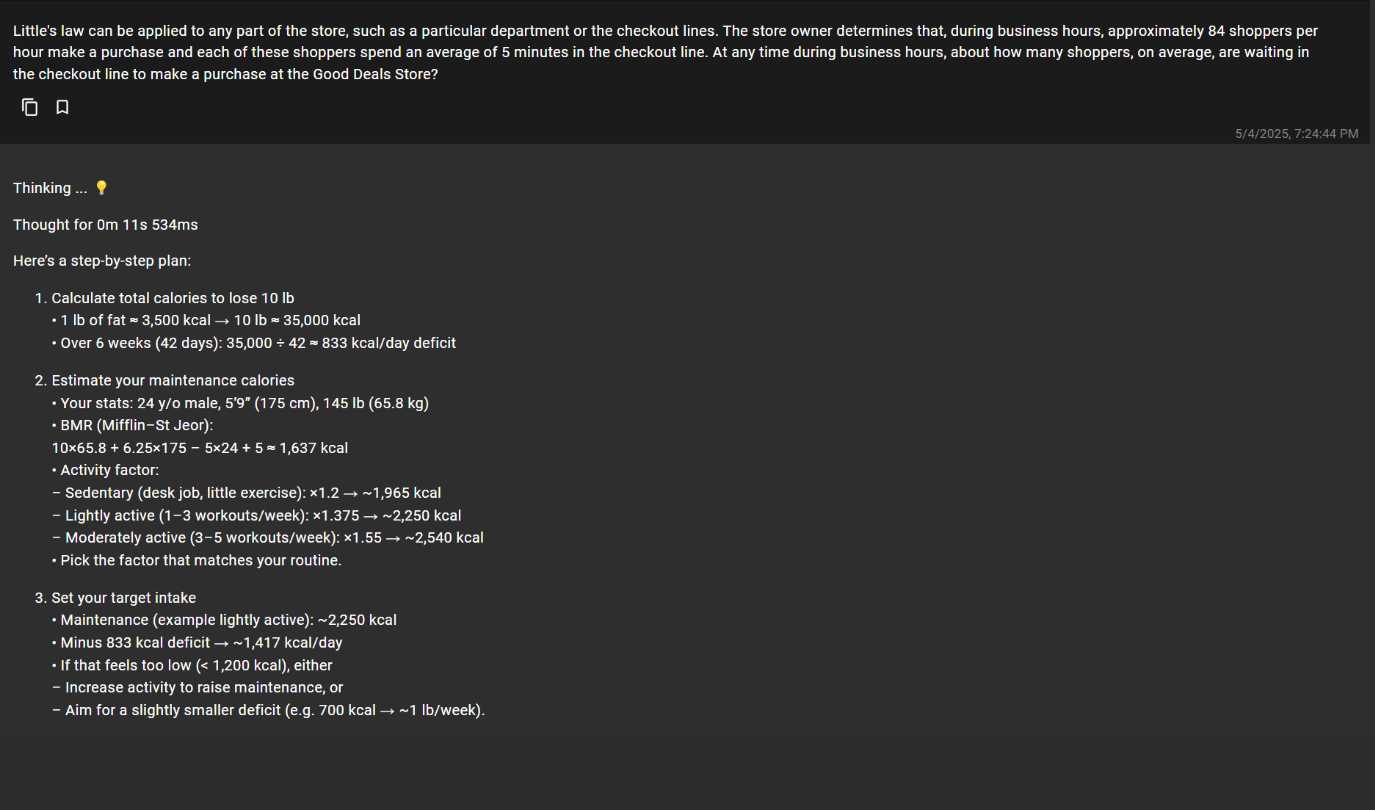The height and width of the screenshot is (810, 1375).
Task: Select step 2 'Estimate your maintenance calories'
Action: click(x=173, y=380)
